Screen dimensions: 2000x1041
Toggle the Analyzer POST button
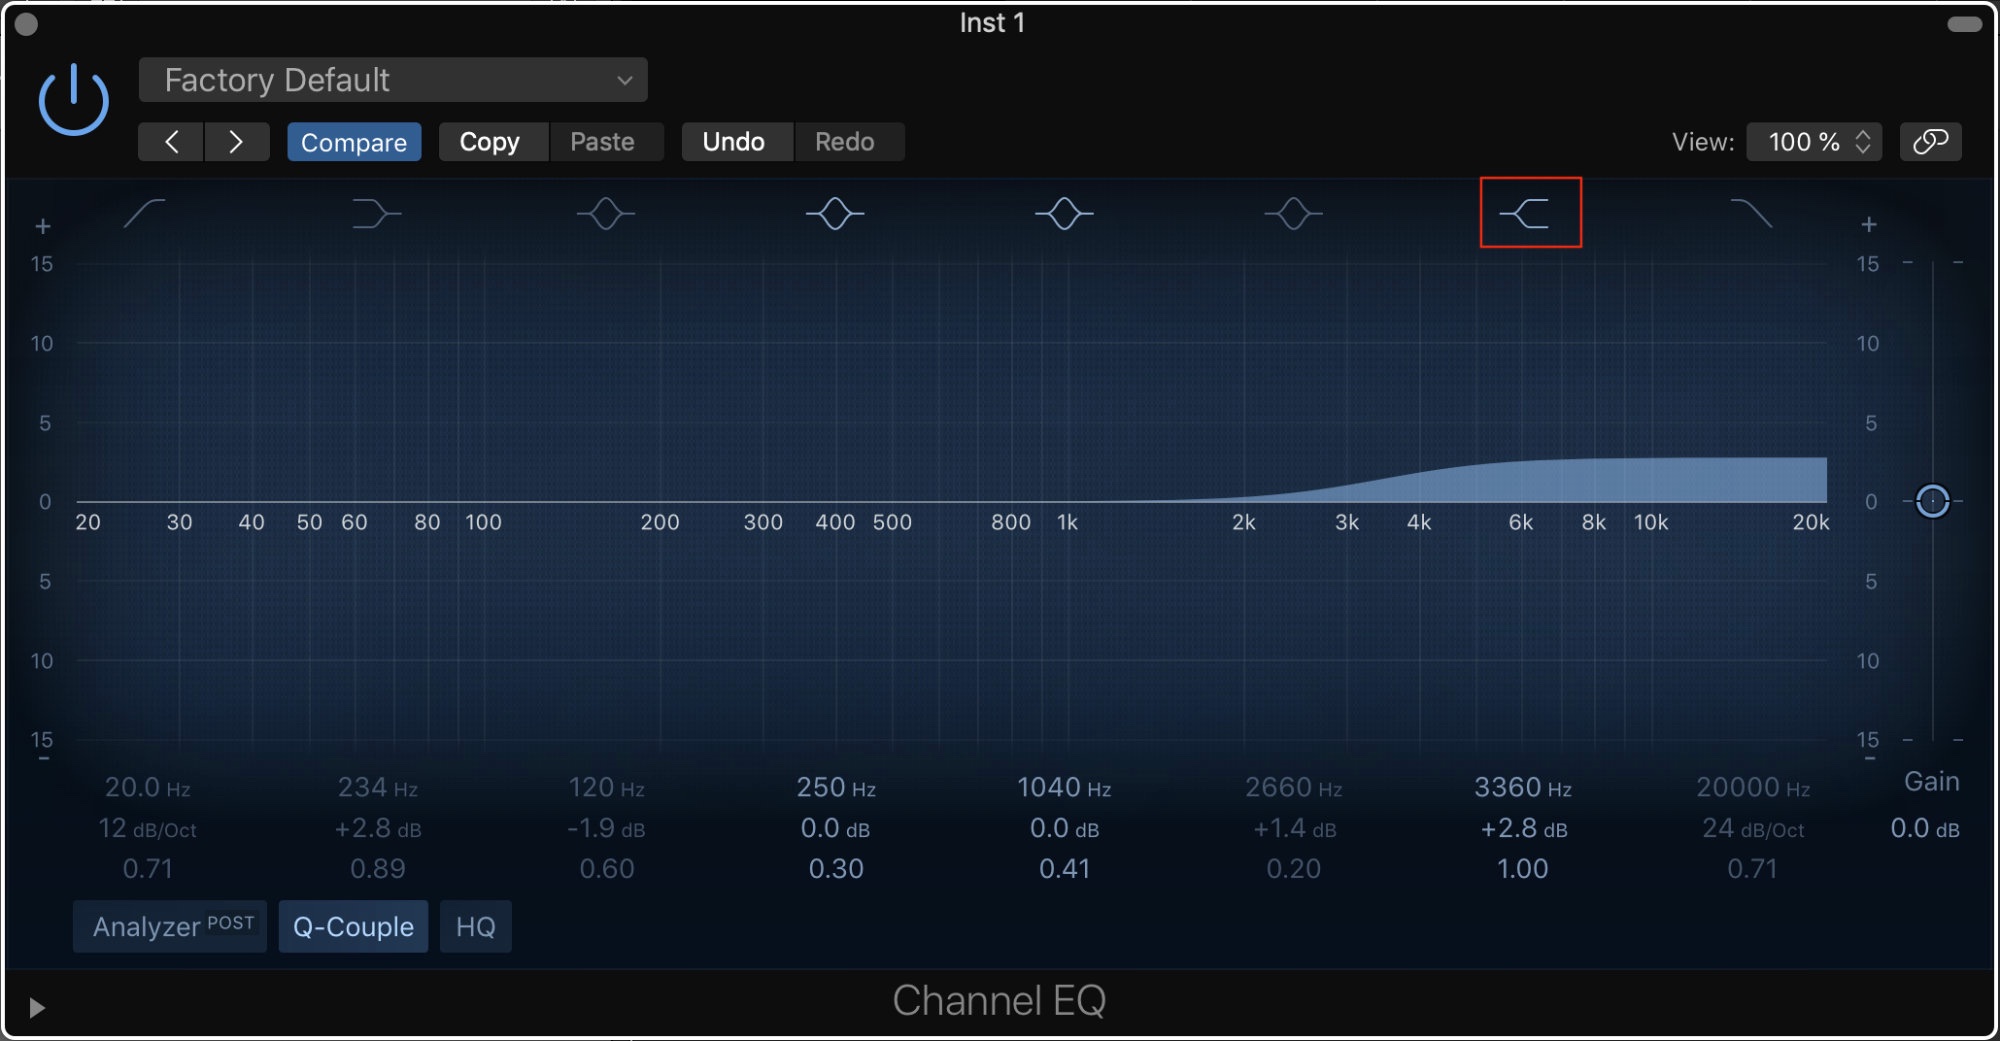pos(170,926)
